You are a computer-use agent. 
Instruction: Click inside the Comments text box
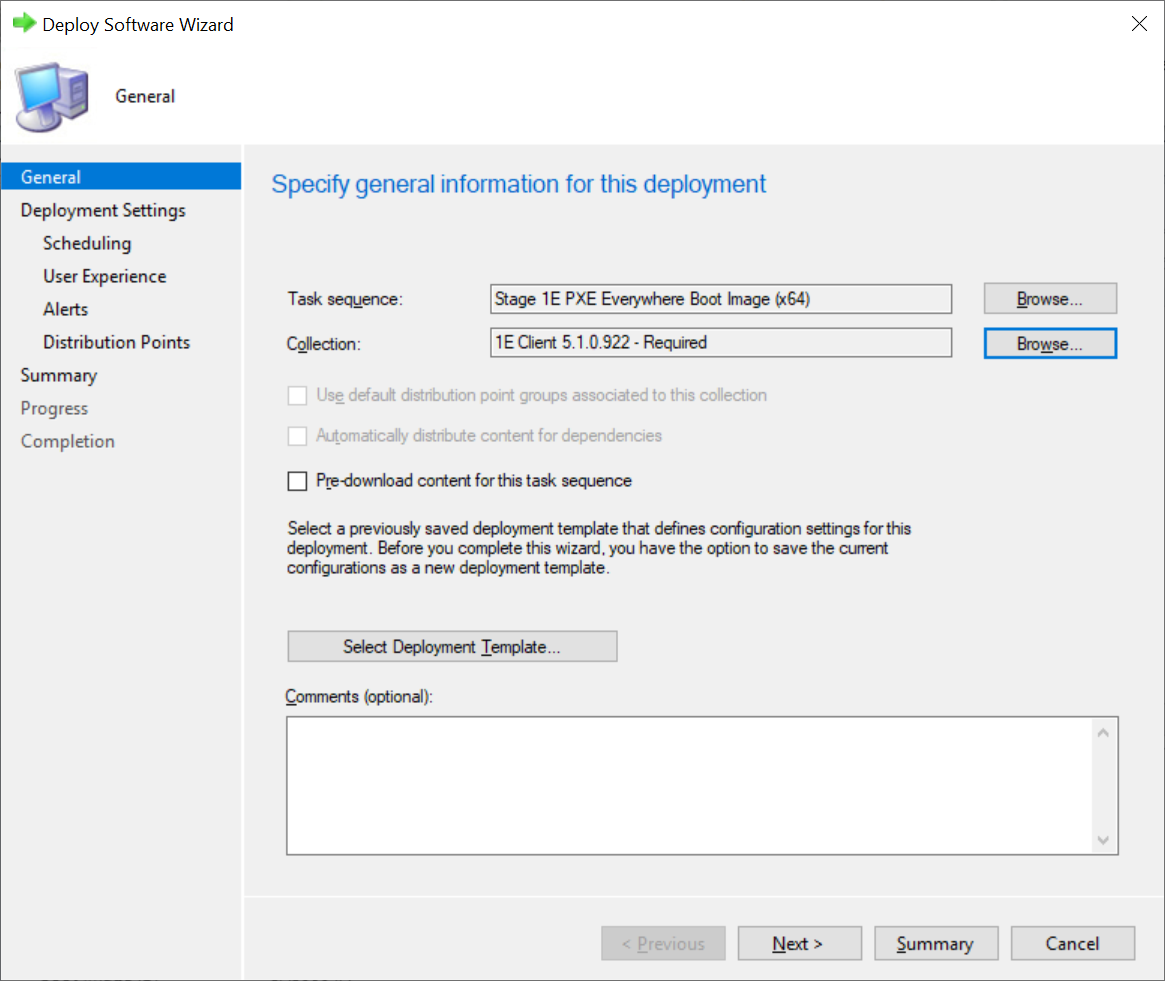[x=690, y=785]
